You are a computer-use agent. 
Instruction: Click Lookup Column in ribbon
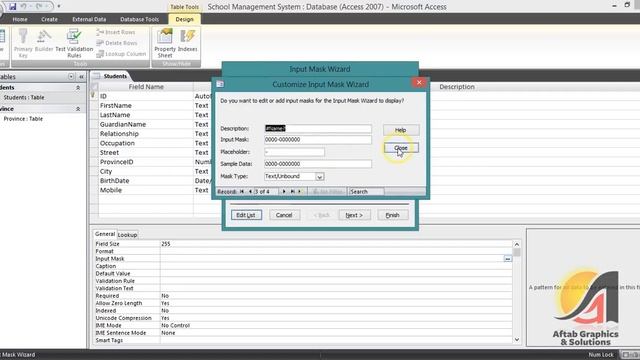pyautogui.click(x=121, y=54)
